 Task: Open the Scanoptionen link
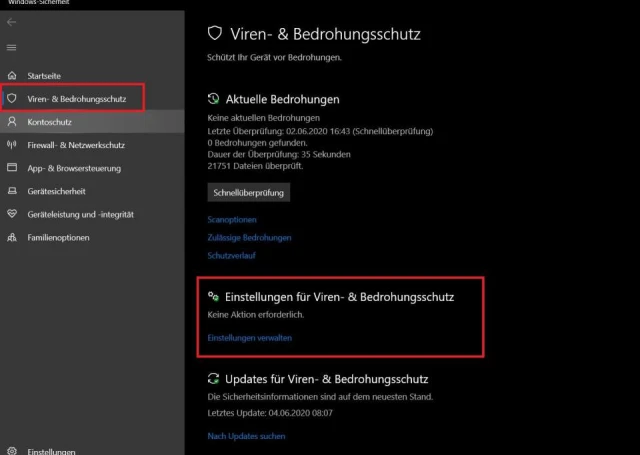pyautogui.click(x=232, y=220)
